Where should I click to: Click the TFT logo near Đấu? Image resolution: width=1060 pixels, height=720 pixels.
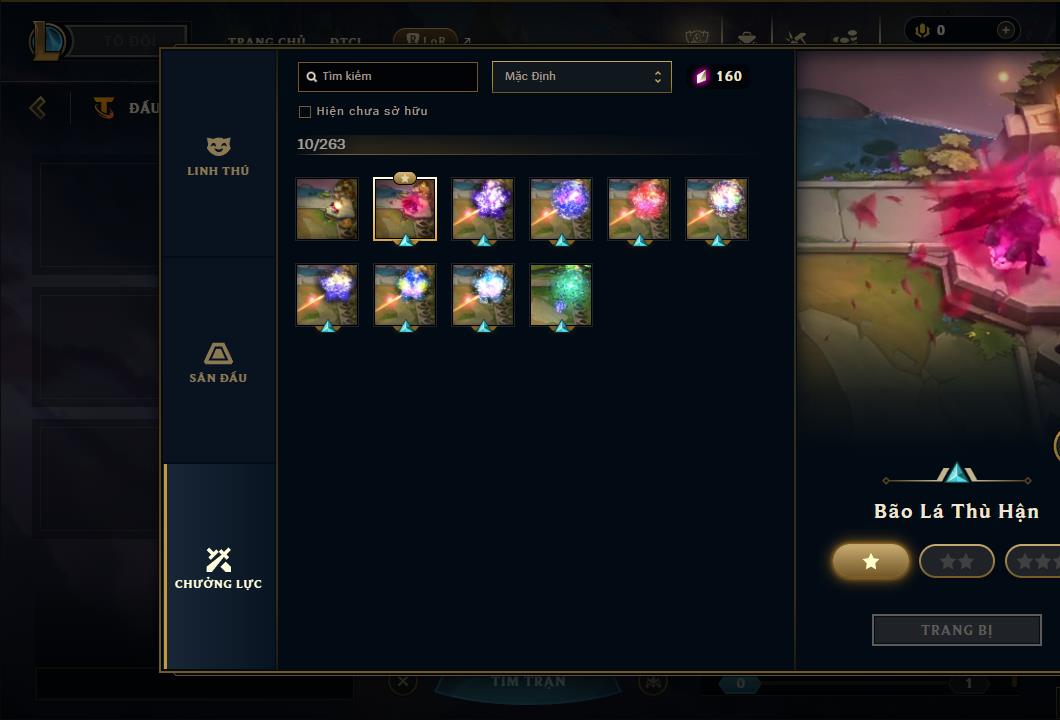click(x=104, y=107)
